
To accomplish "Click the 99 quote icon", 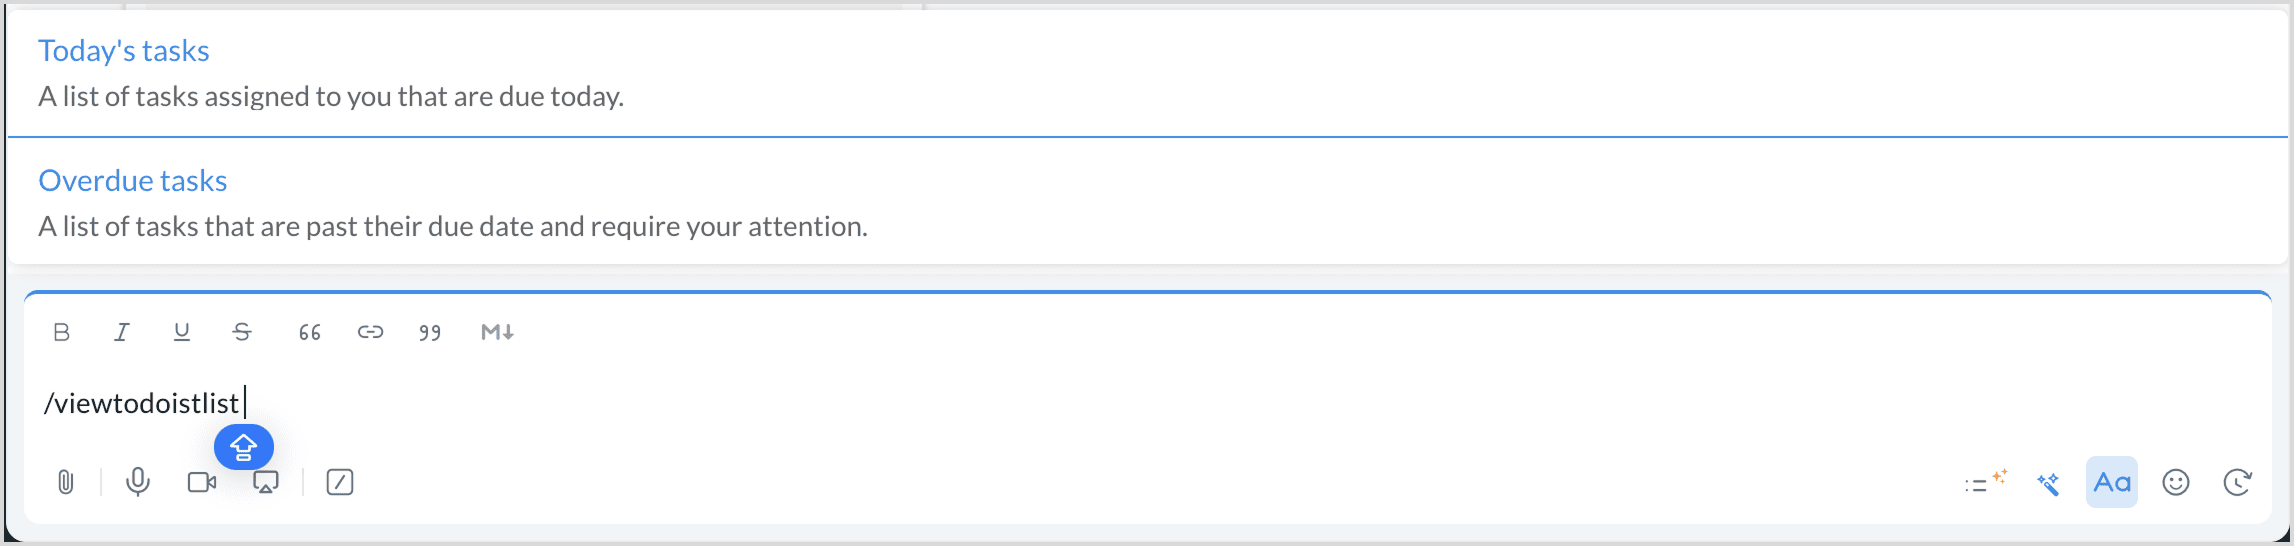I will coord(430,332).
